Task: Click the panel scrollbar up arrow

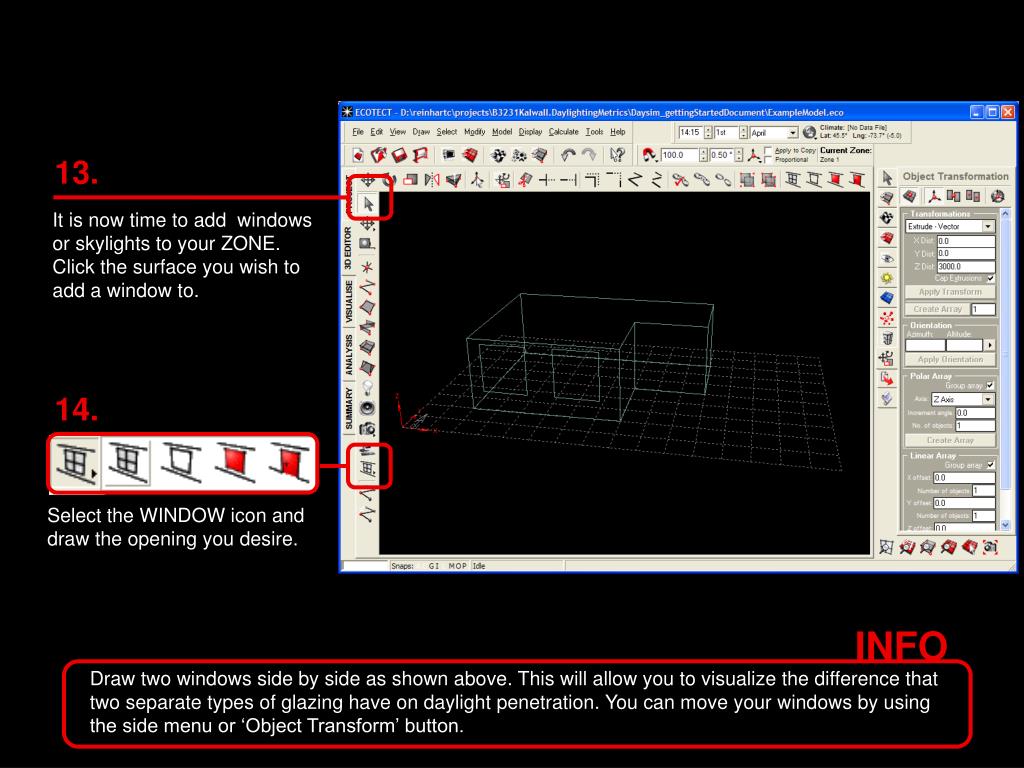Action: point(1005,214)
